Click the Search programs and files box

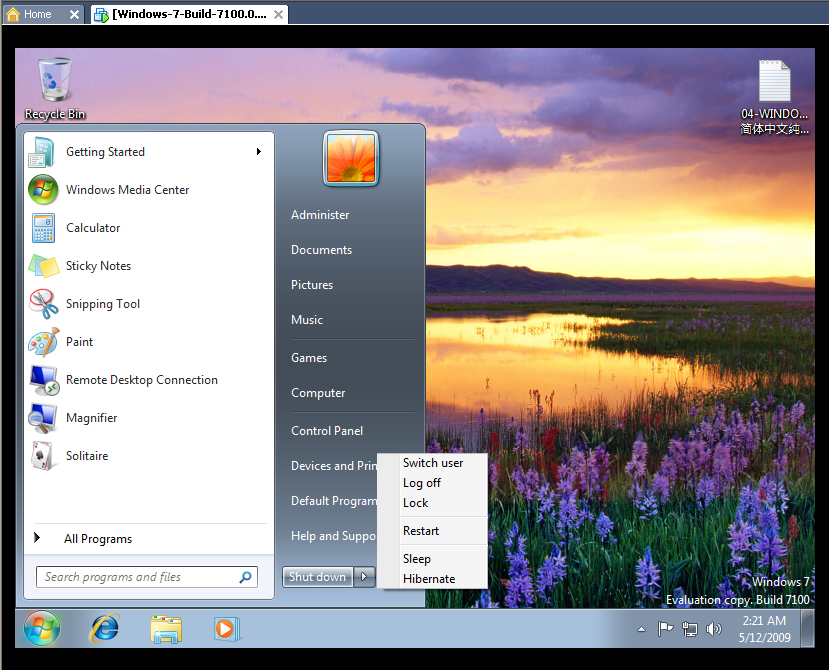(146, 577)
